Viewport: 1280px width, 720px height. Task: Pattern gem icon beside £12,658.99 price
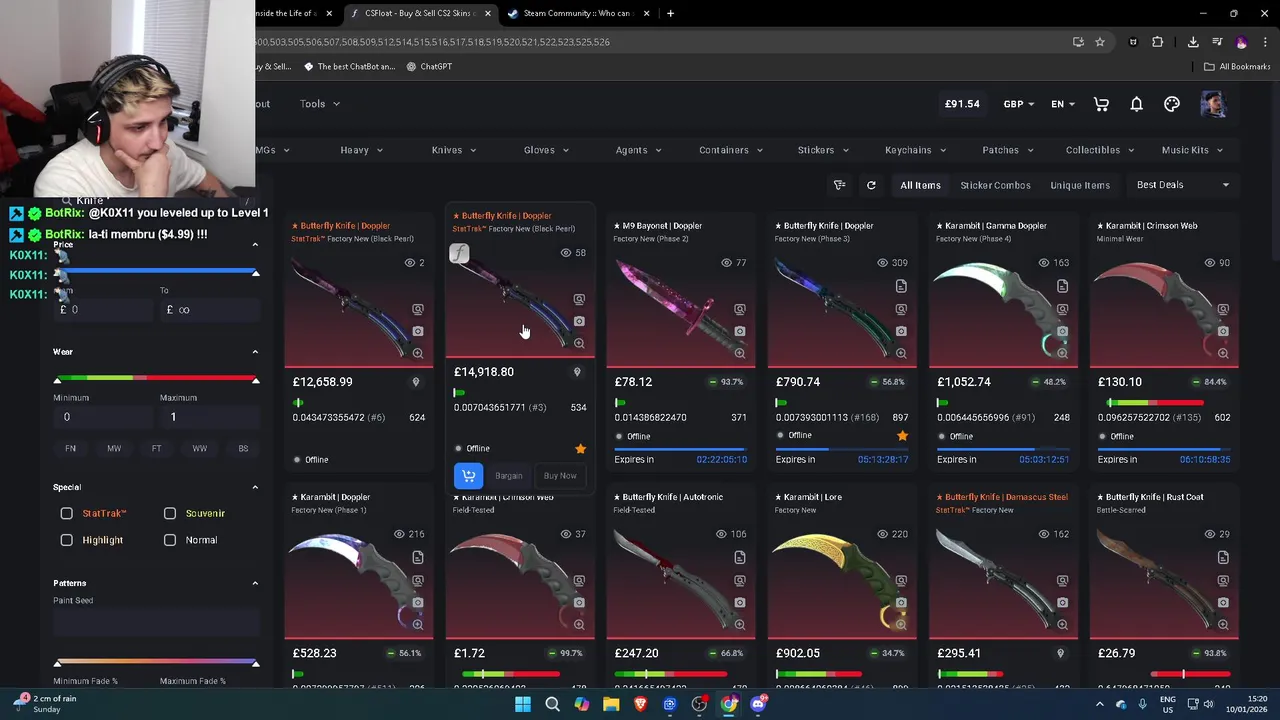pyautogui.click(x=416, y=382)
